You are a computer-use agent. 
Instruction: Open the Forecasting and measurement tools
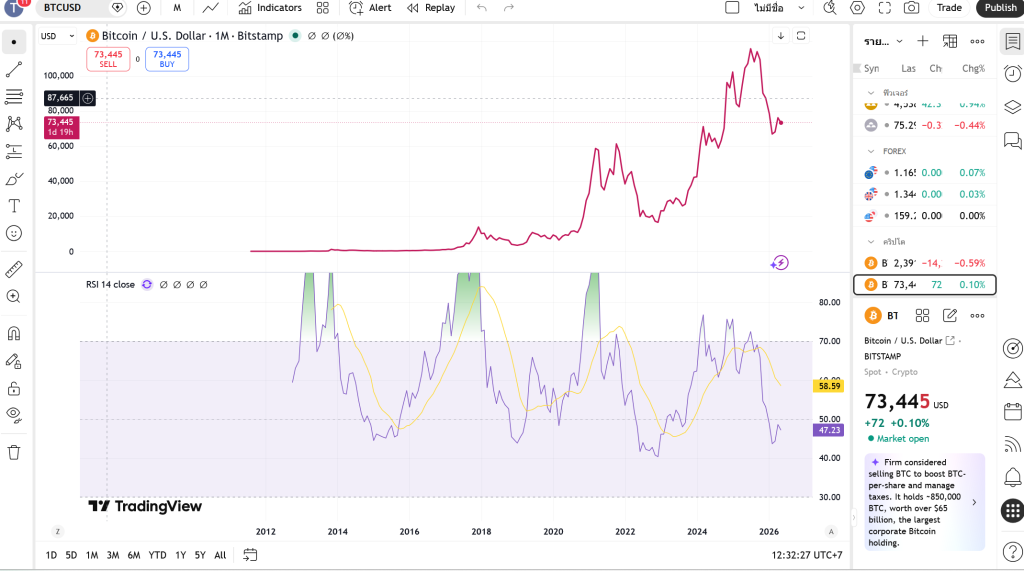pyautogui.click(x=14, y=152)
